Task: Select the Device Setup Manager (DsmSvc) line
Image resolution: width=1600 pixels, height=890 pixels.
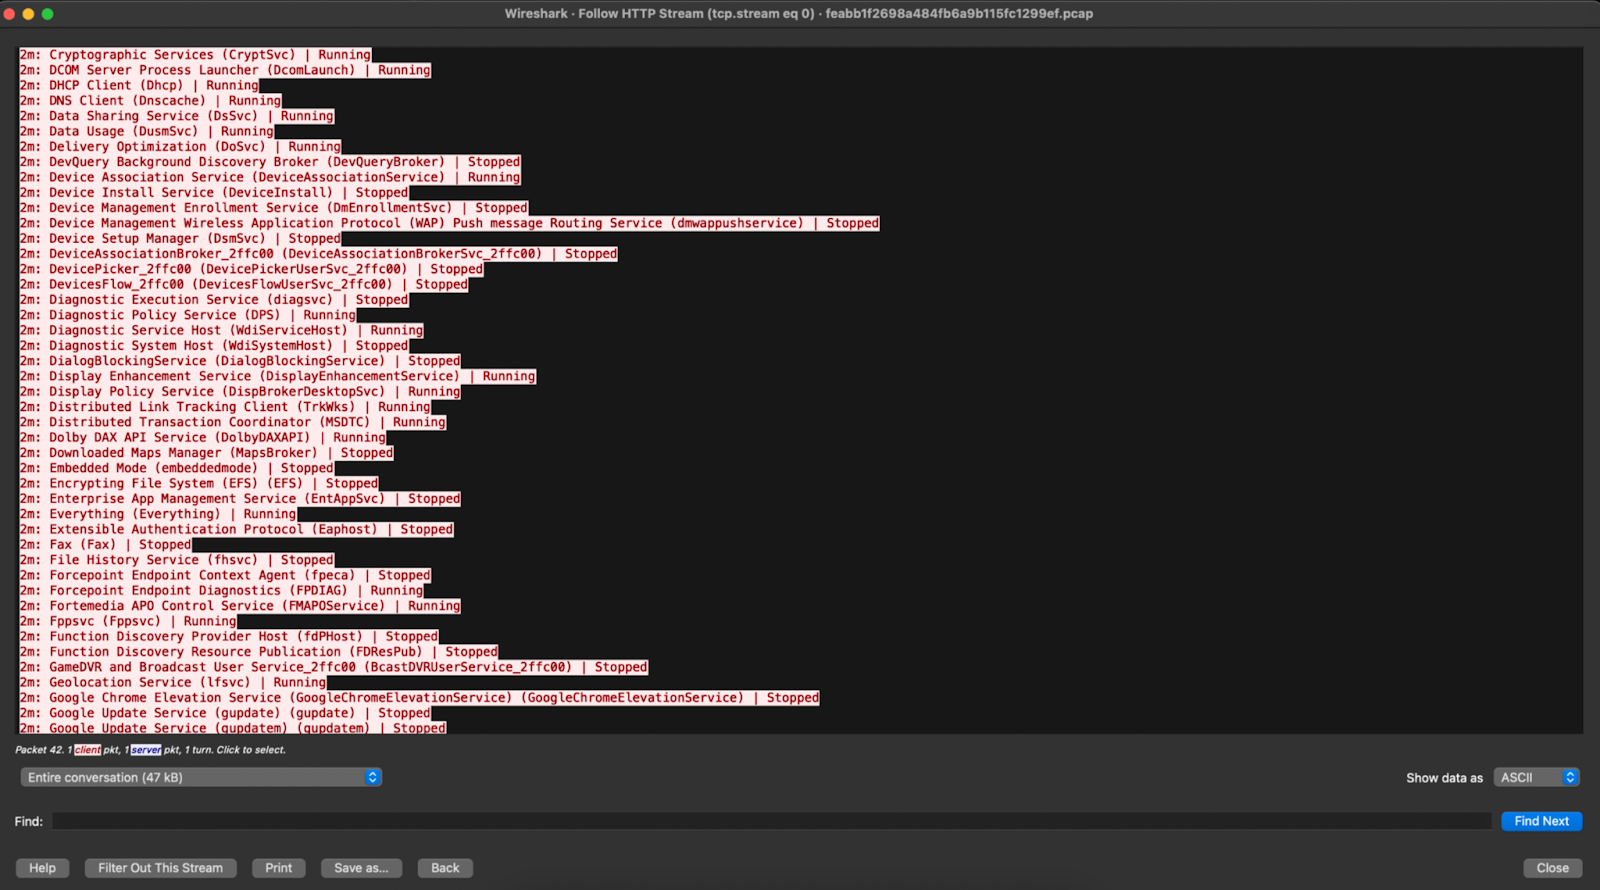Action: point(180,238)
